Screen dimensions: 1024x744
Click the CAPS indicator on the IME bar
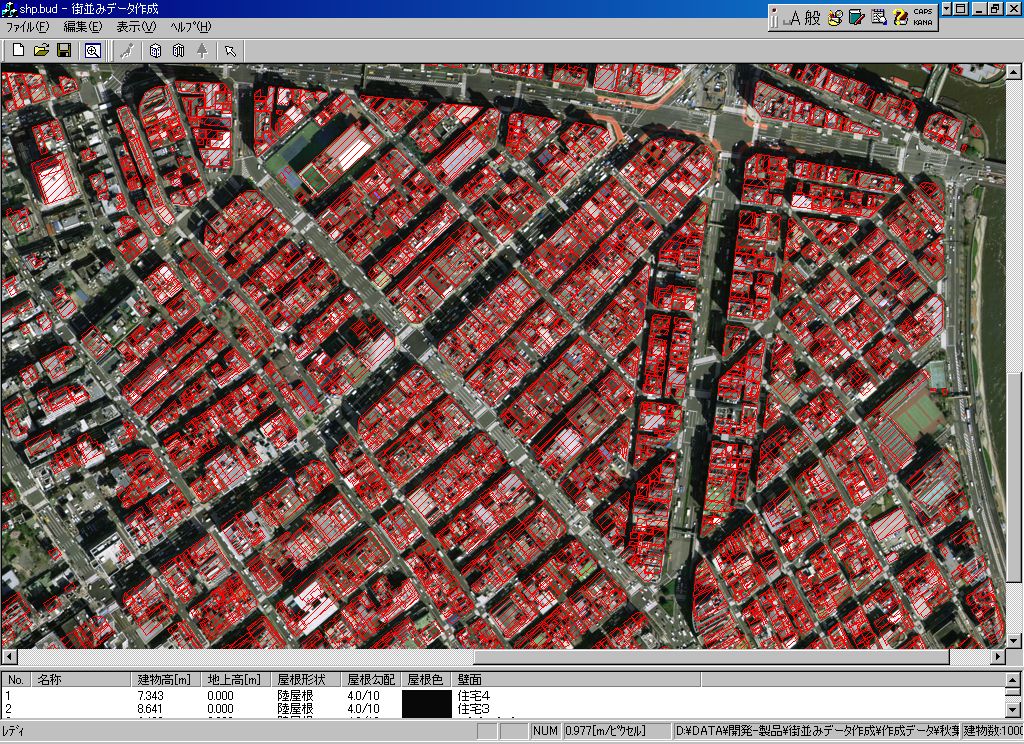coord(923,12)
